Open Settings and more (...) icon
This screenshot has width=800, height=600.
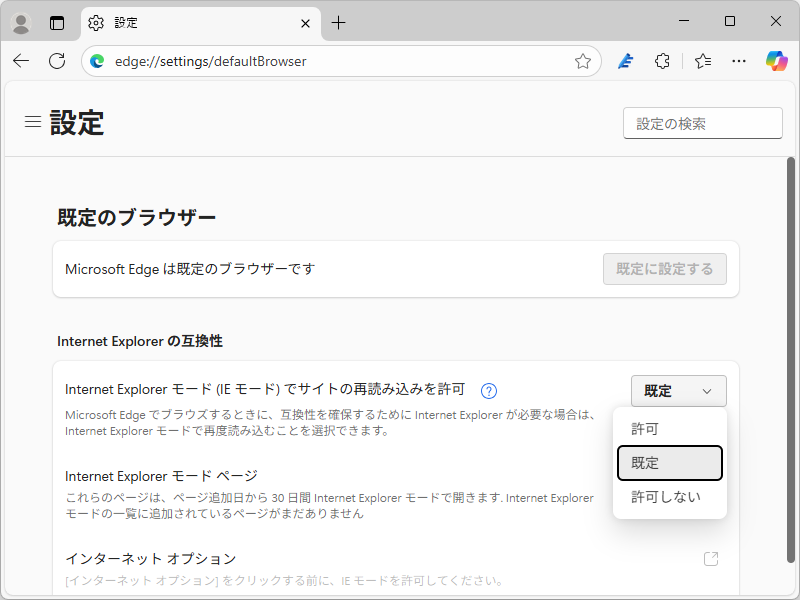[x=739, y=61]
